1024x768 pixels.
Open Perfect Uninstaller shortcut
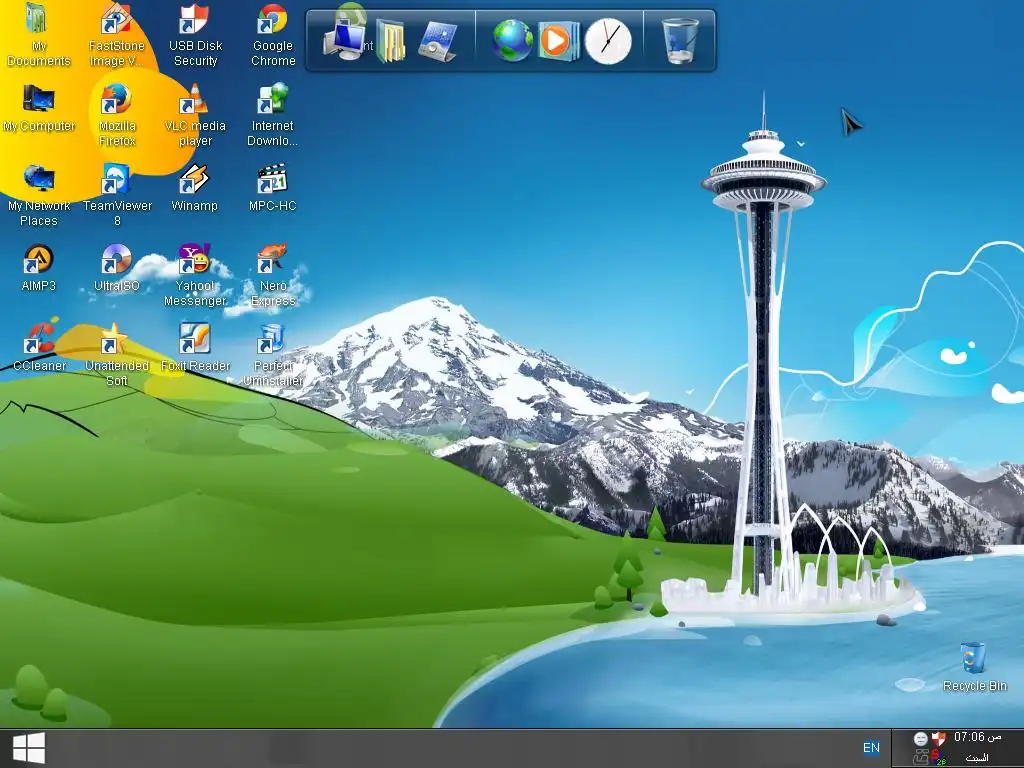tap(273, 355)
